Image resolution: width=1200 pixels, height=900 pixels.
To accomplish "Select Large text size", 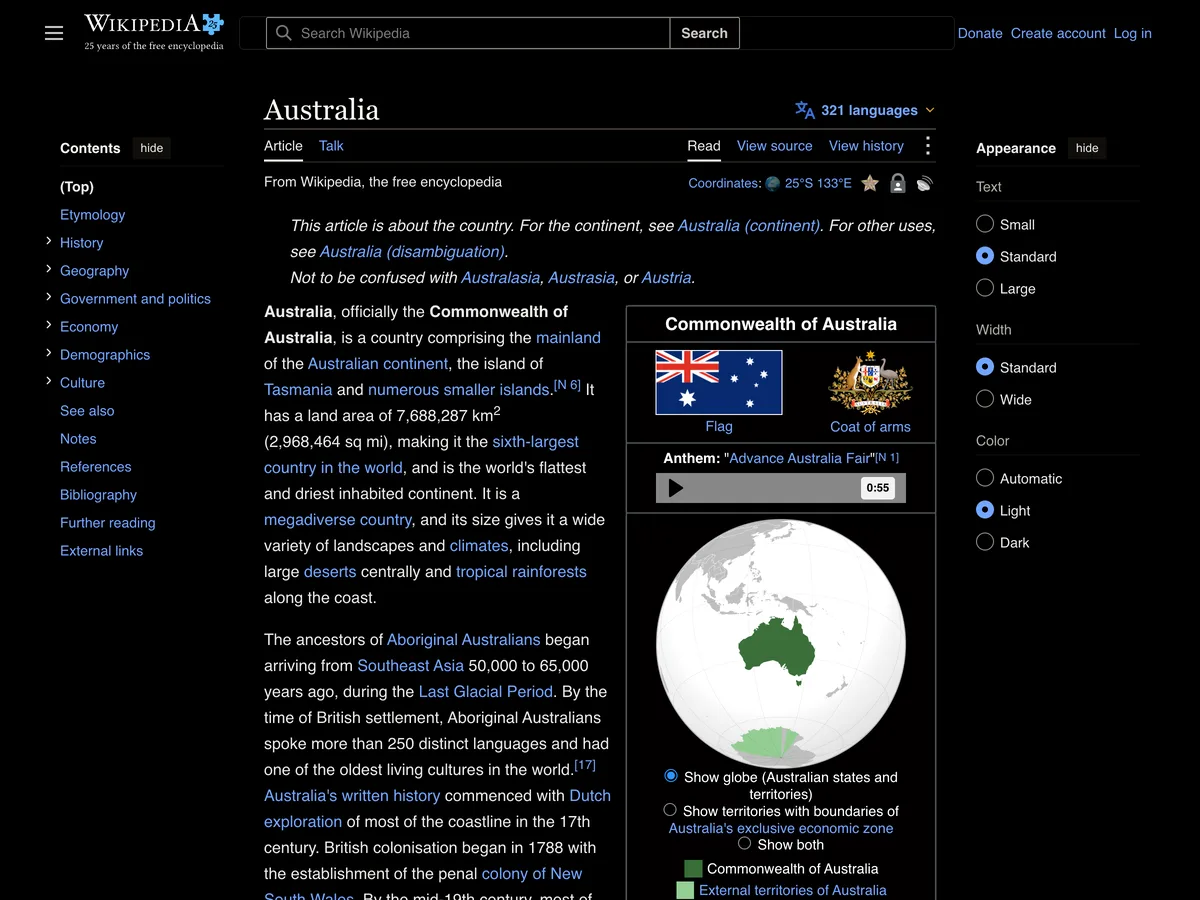I will [x=985, y=289].
